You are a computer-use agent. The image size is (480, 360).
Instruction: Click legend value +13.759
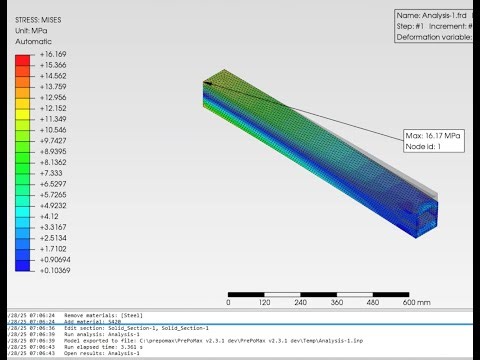tap(53, 87)
